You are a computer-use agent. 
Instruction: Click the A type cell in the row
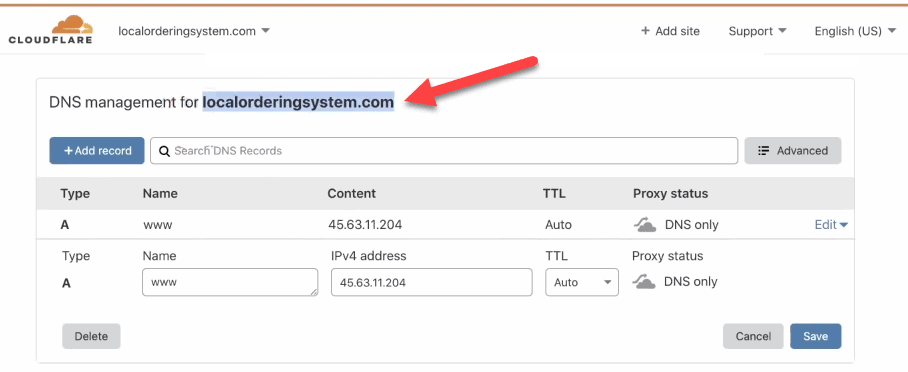pyautogui.click(x=65, y=225)
